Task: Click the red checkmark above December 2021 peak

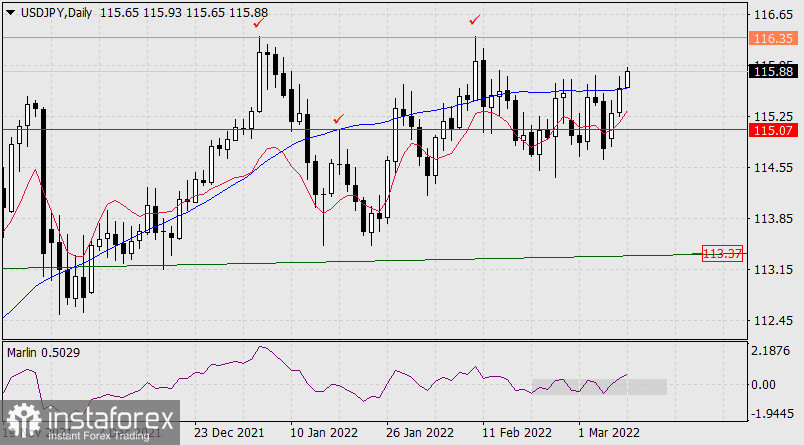Action: coord(260,22)
